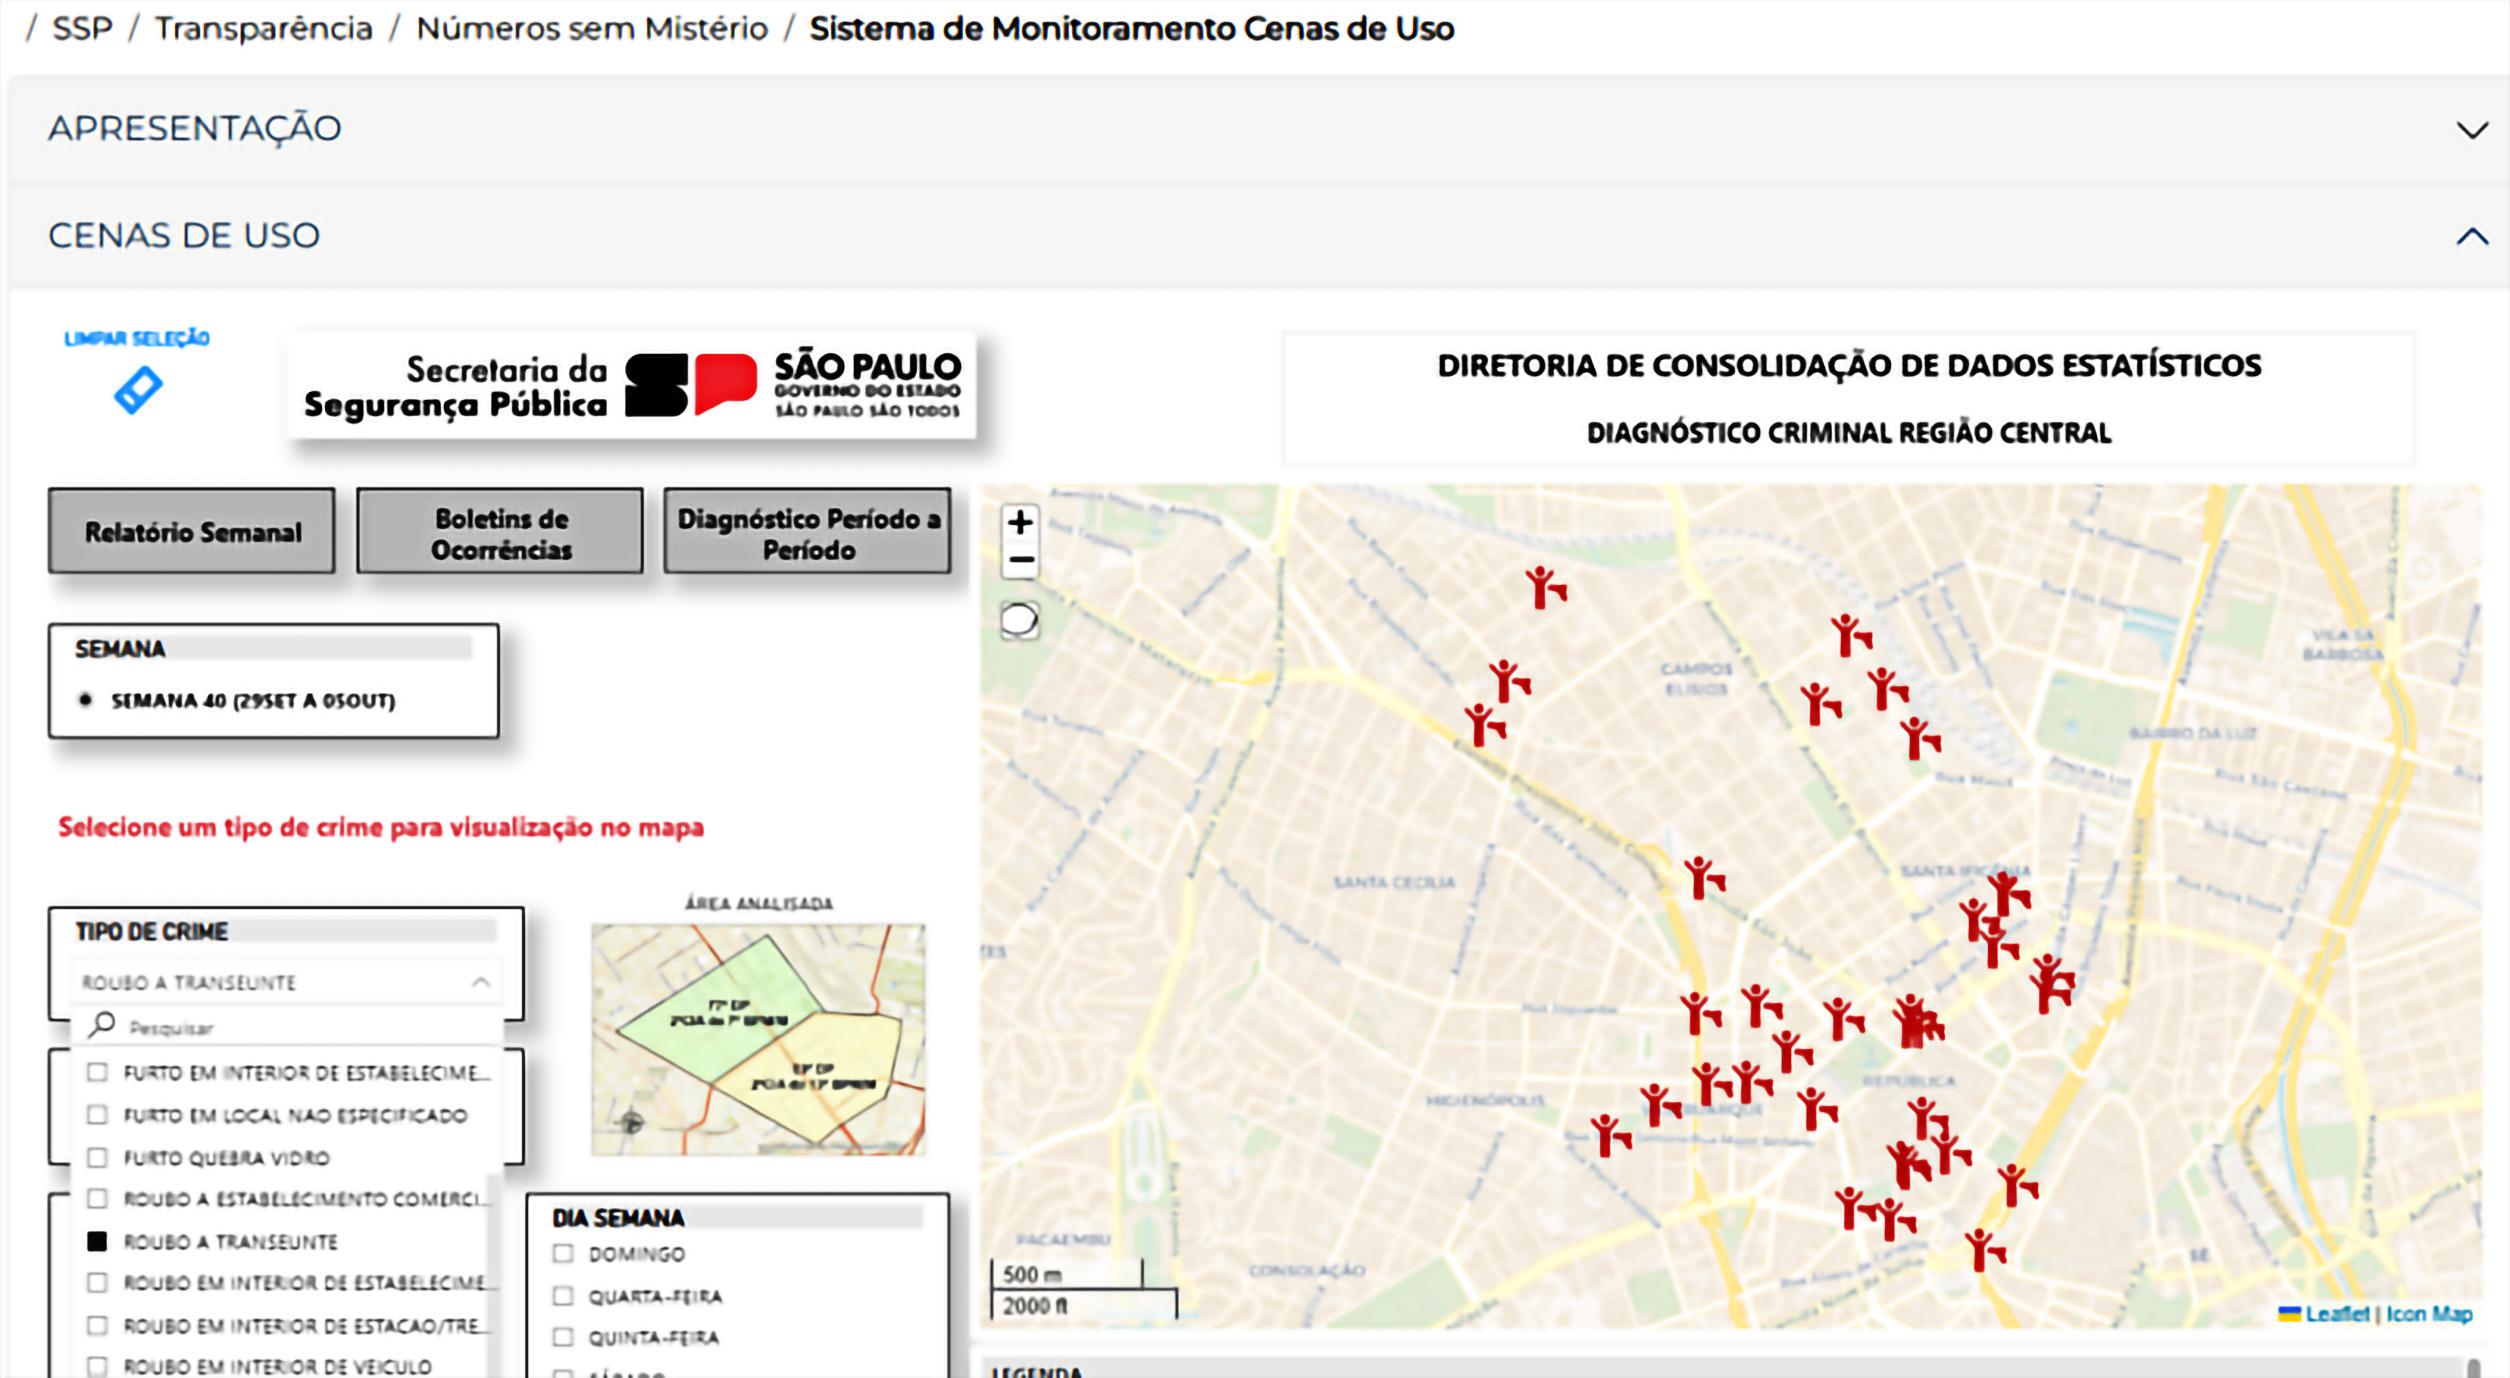The height and width of the screenshot is (1378, 2510).
Task: Click the southernmost red marker on map
Action: 1982,1251
